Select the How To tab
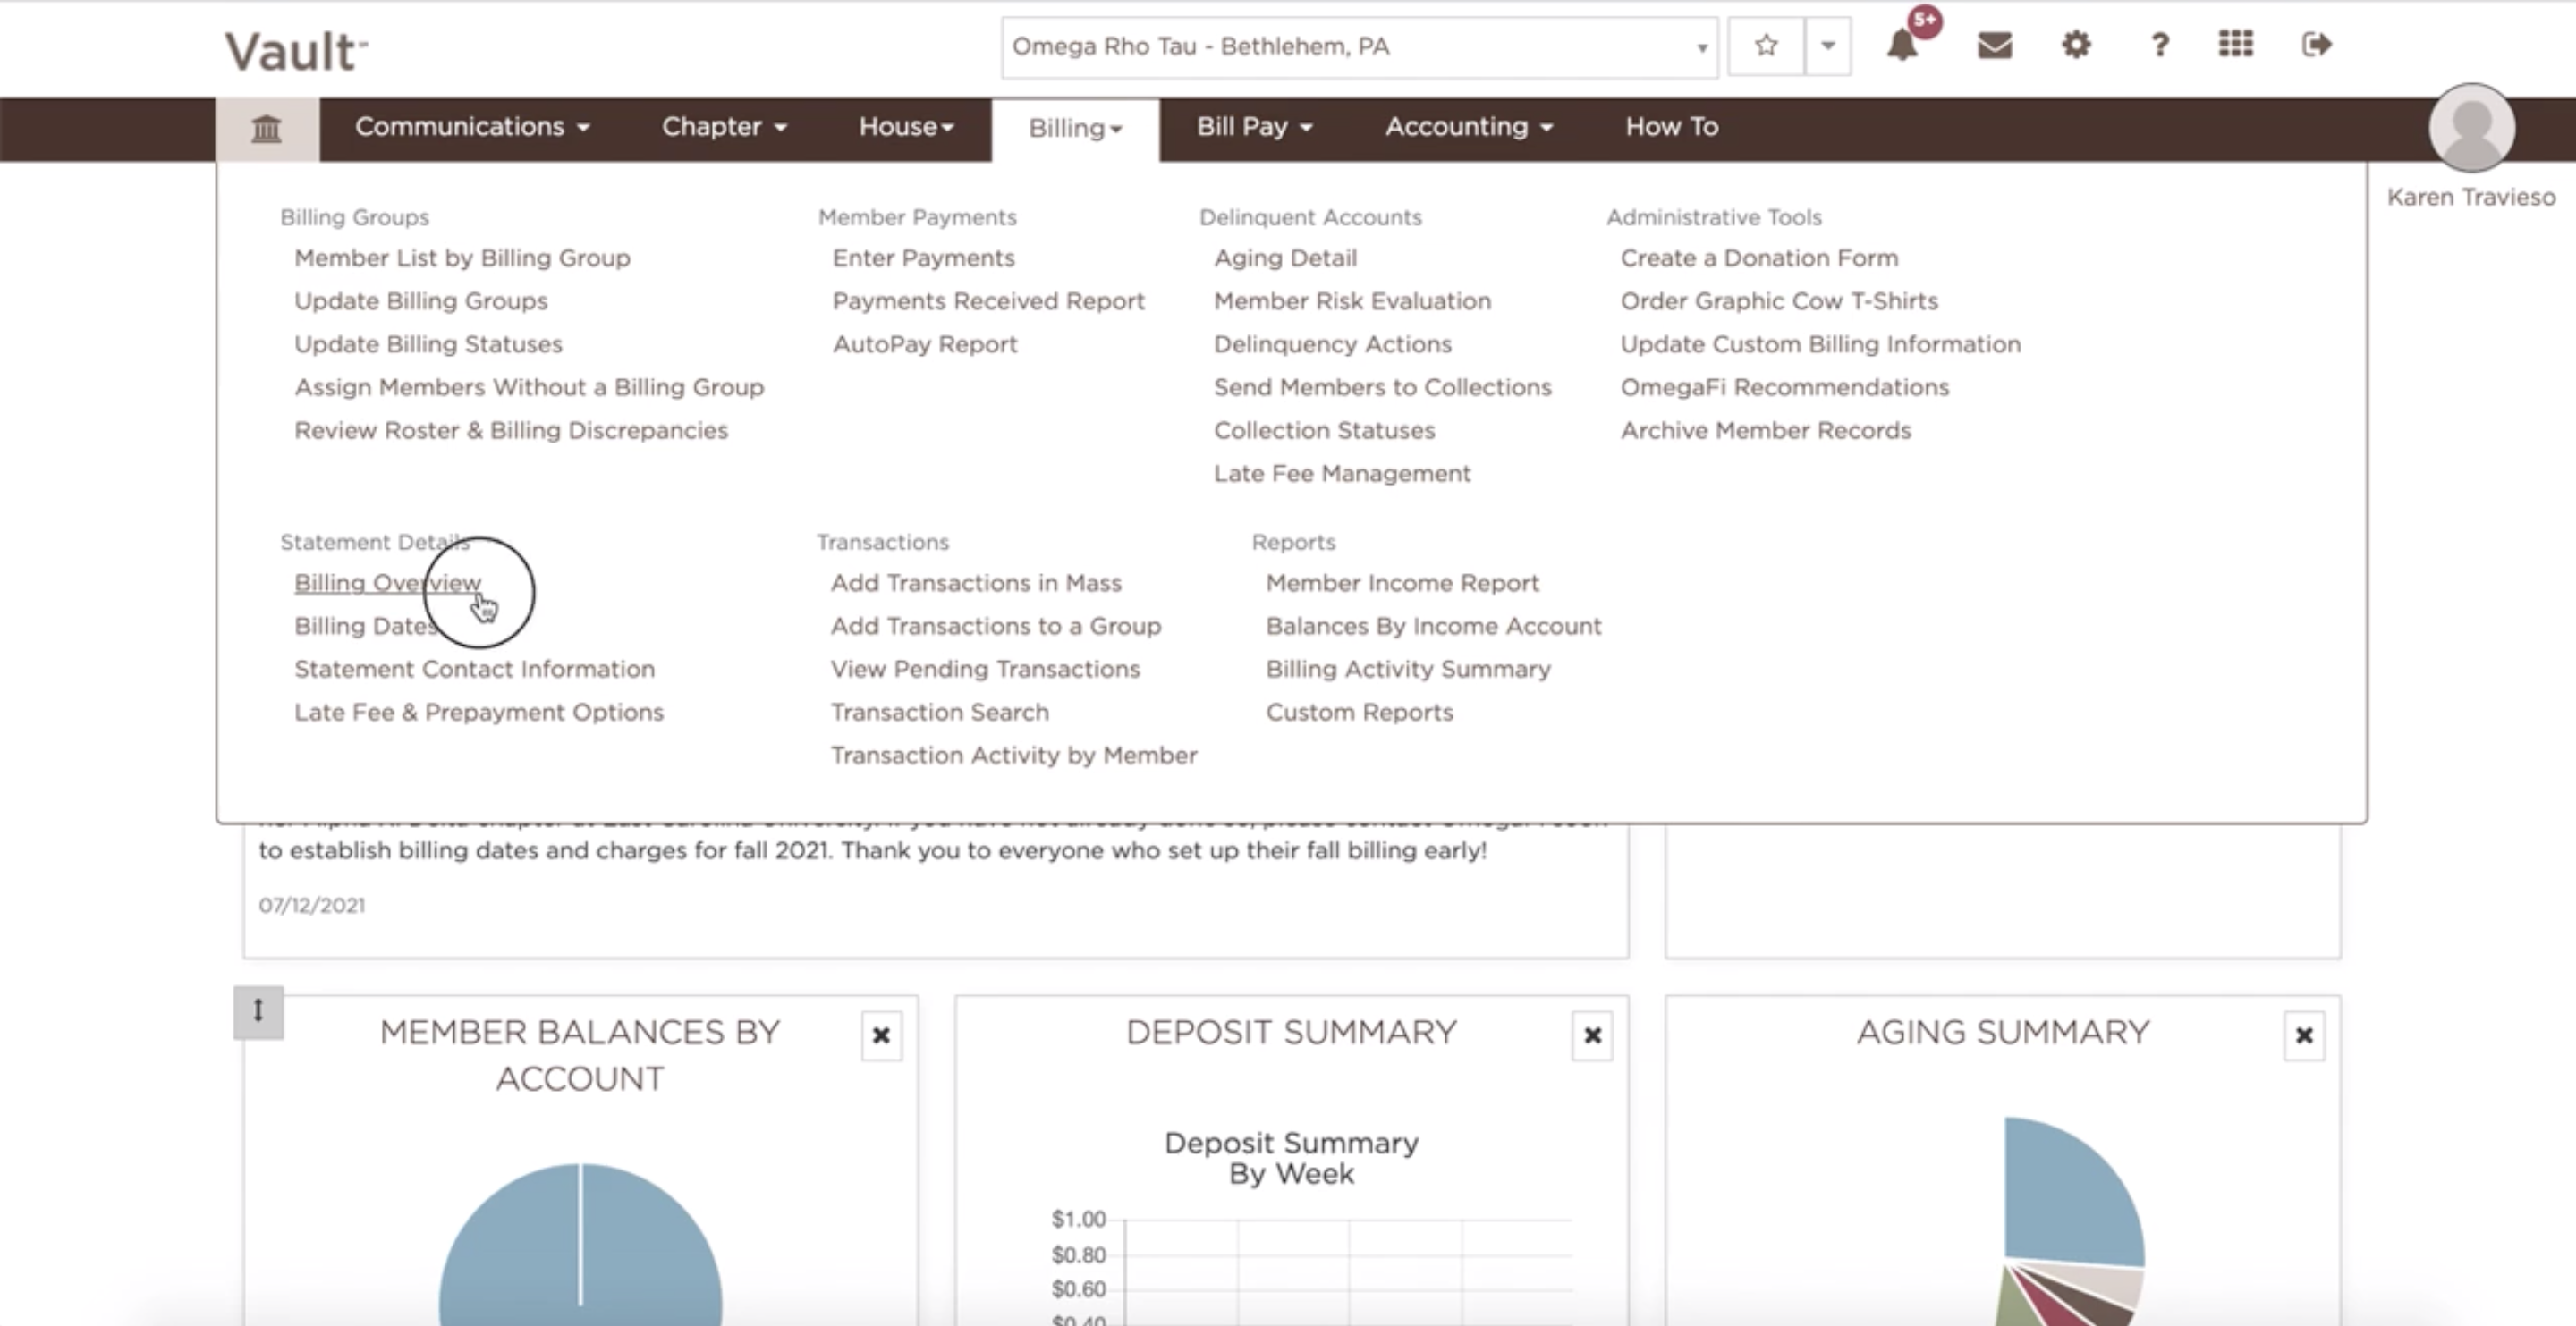Viewport: 2576px width, 1326px height. [x=1671, y=127]
